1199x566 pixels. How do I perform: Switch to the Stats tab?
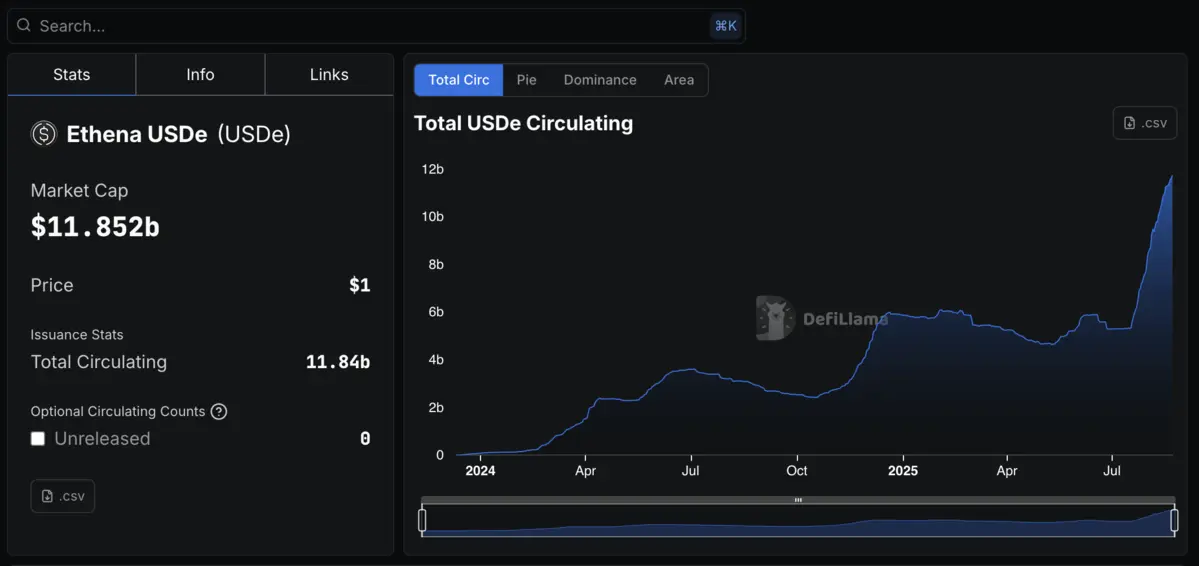click(x=71, y=75)
